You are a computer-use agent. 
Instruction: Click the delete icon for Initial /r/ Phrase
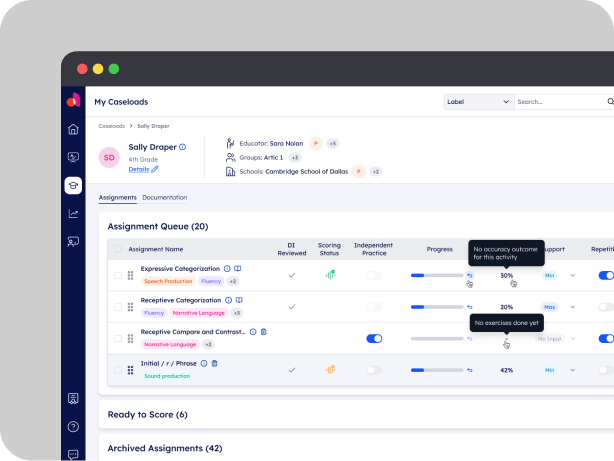click(x=214, y=363)
